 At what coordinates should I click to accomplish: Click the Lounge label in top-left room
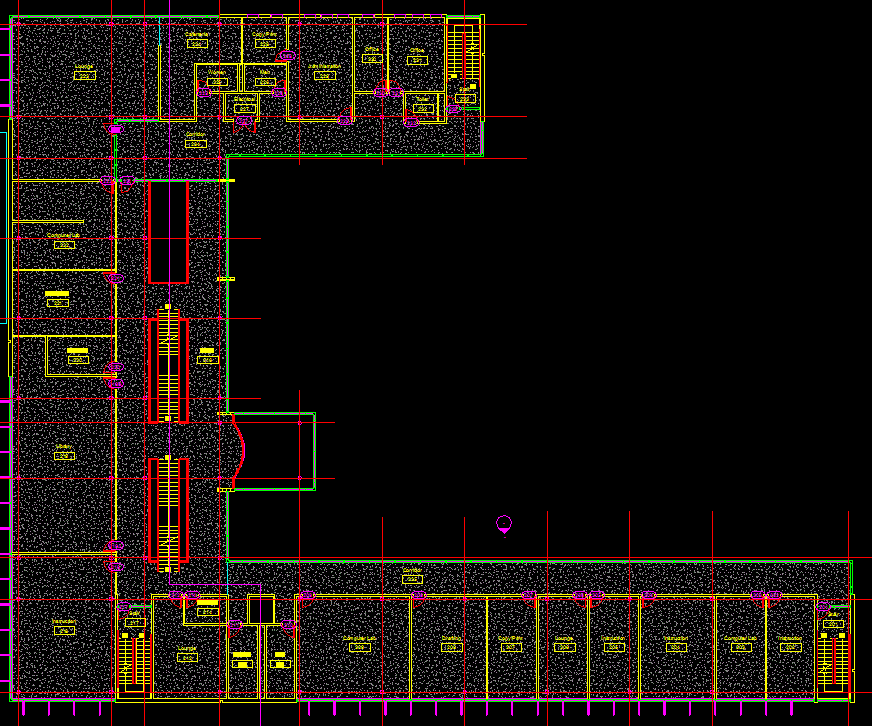pos(84,67)
